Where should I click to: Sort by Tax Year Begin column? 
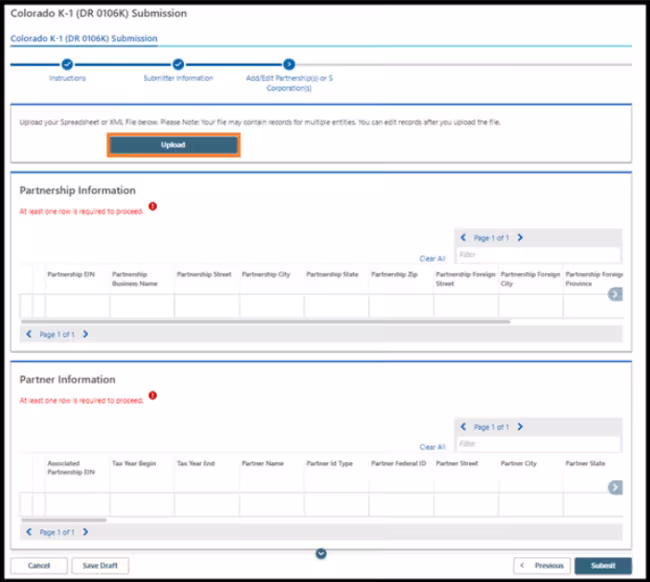(134, 463)
